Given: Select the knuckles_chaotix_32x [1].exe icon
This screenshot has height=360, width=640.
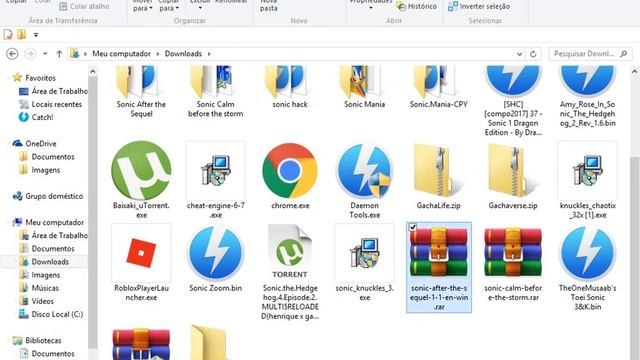Looking at the screenshot, I should [x=587, y=171].
